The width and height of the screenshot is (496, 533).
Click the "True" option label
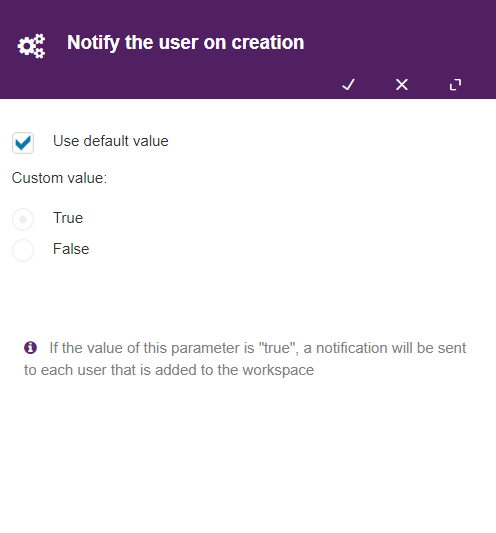tap(68, 218)
